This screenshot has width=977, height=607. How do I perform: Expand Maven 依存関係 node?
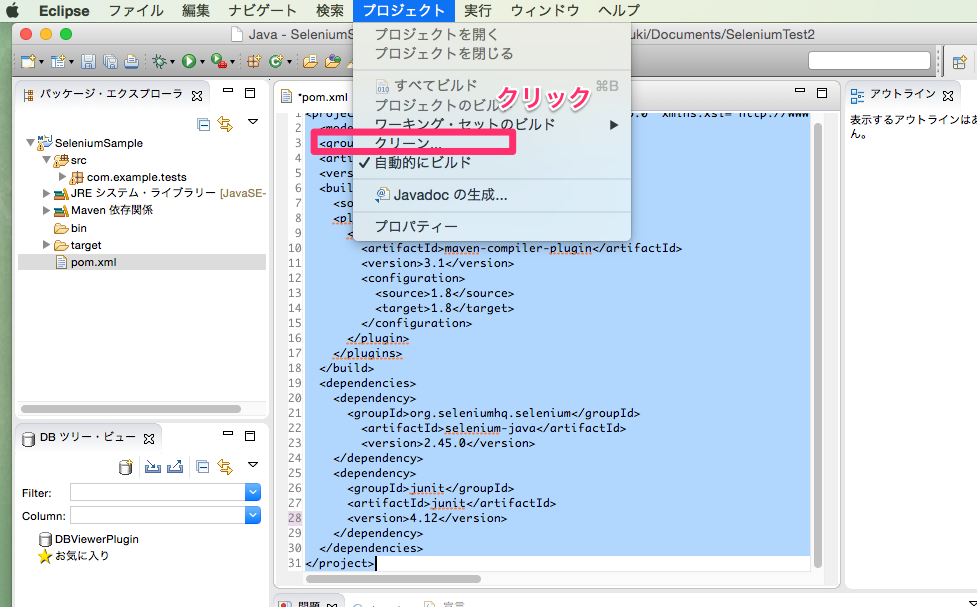coord(46,210)
